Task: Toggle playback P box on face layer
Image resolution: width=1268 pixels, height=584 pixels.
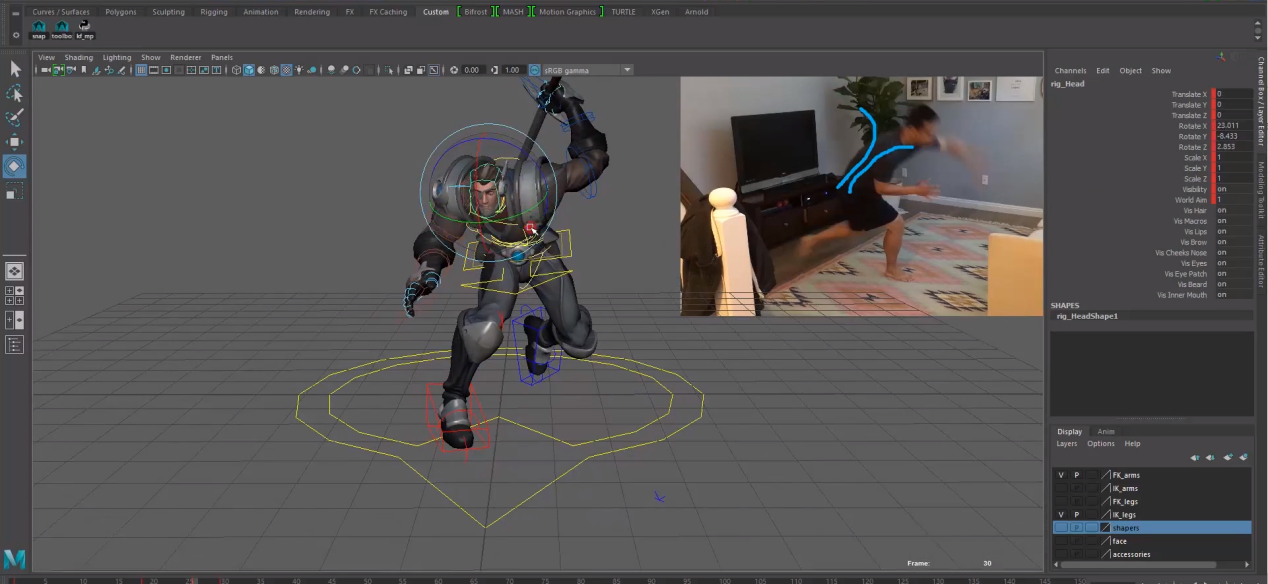Action: 1077,541
